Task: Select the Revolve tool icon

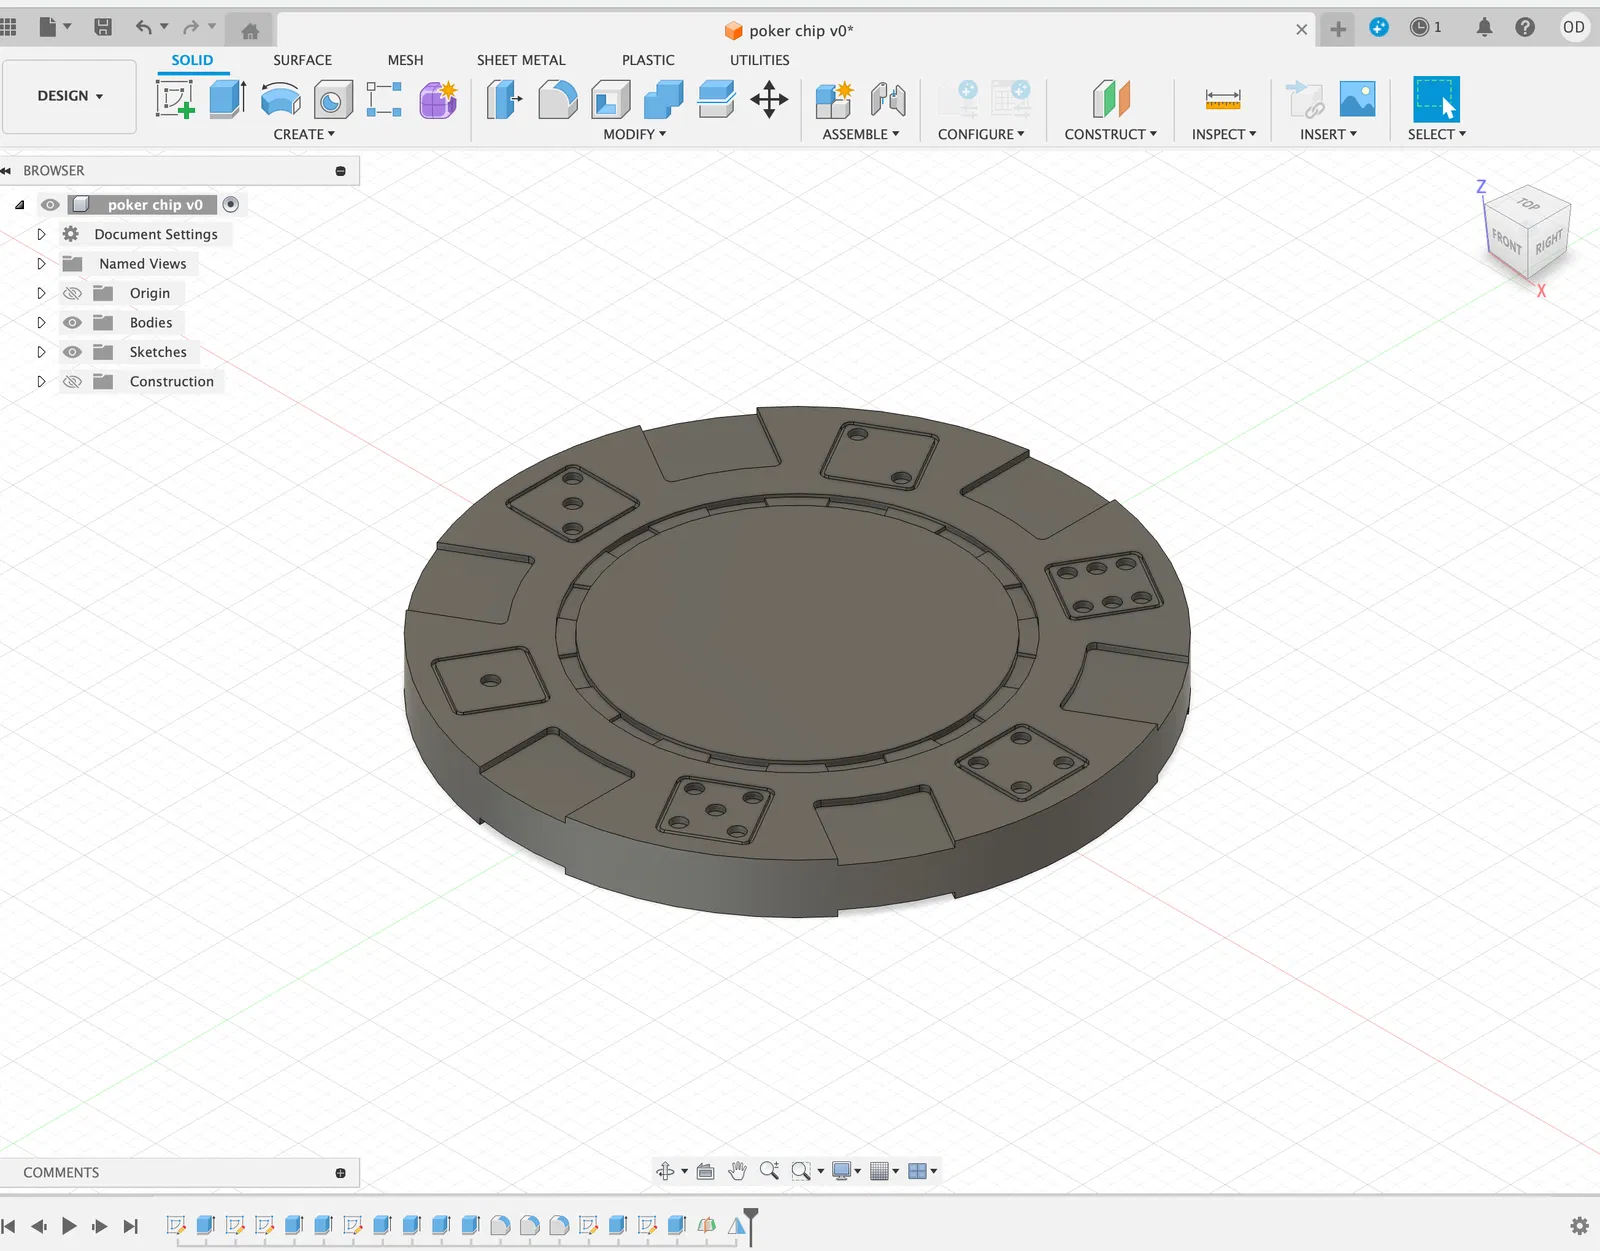Action: [x=281, y=99]
